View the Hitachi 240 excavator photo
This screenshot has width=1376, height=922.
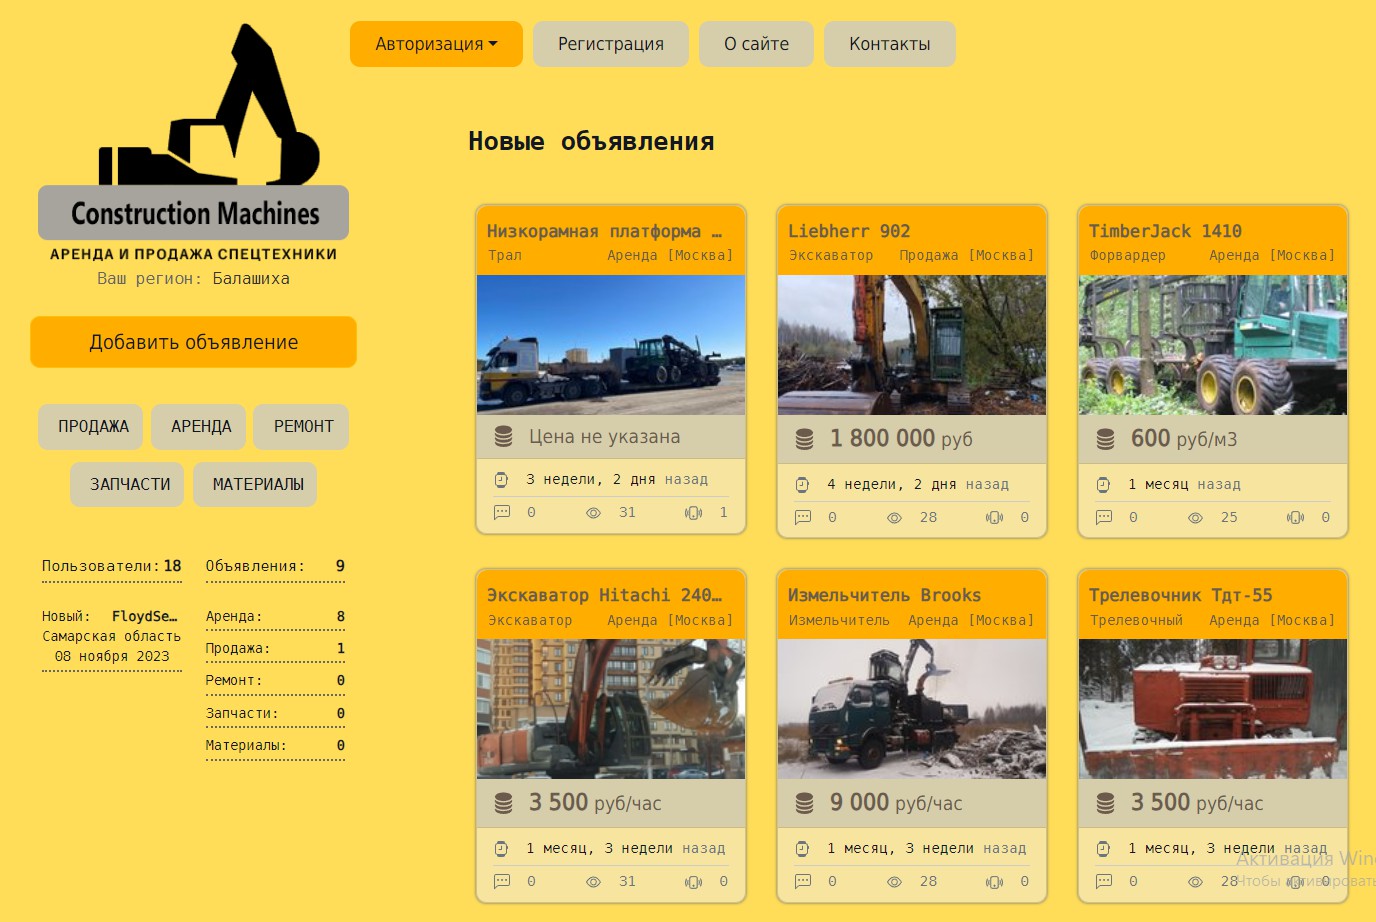(x=611, y=709)
